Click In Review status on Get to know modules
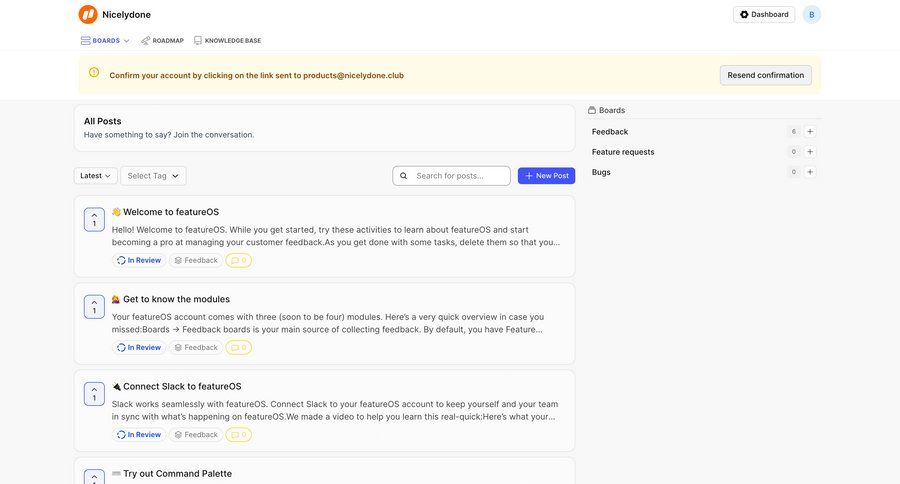Screen dimensions: 900x484 139,347
